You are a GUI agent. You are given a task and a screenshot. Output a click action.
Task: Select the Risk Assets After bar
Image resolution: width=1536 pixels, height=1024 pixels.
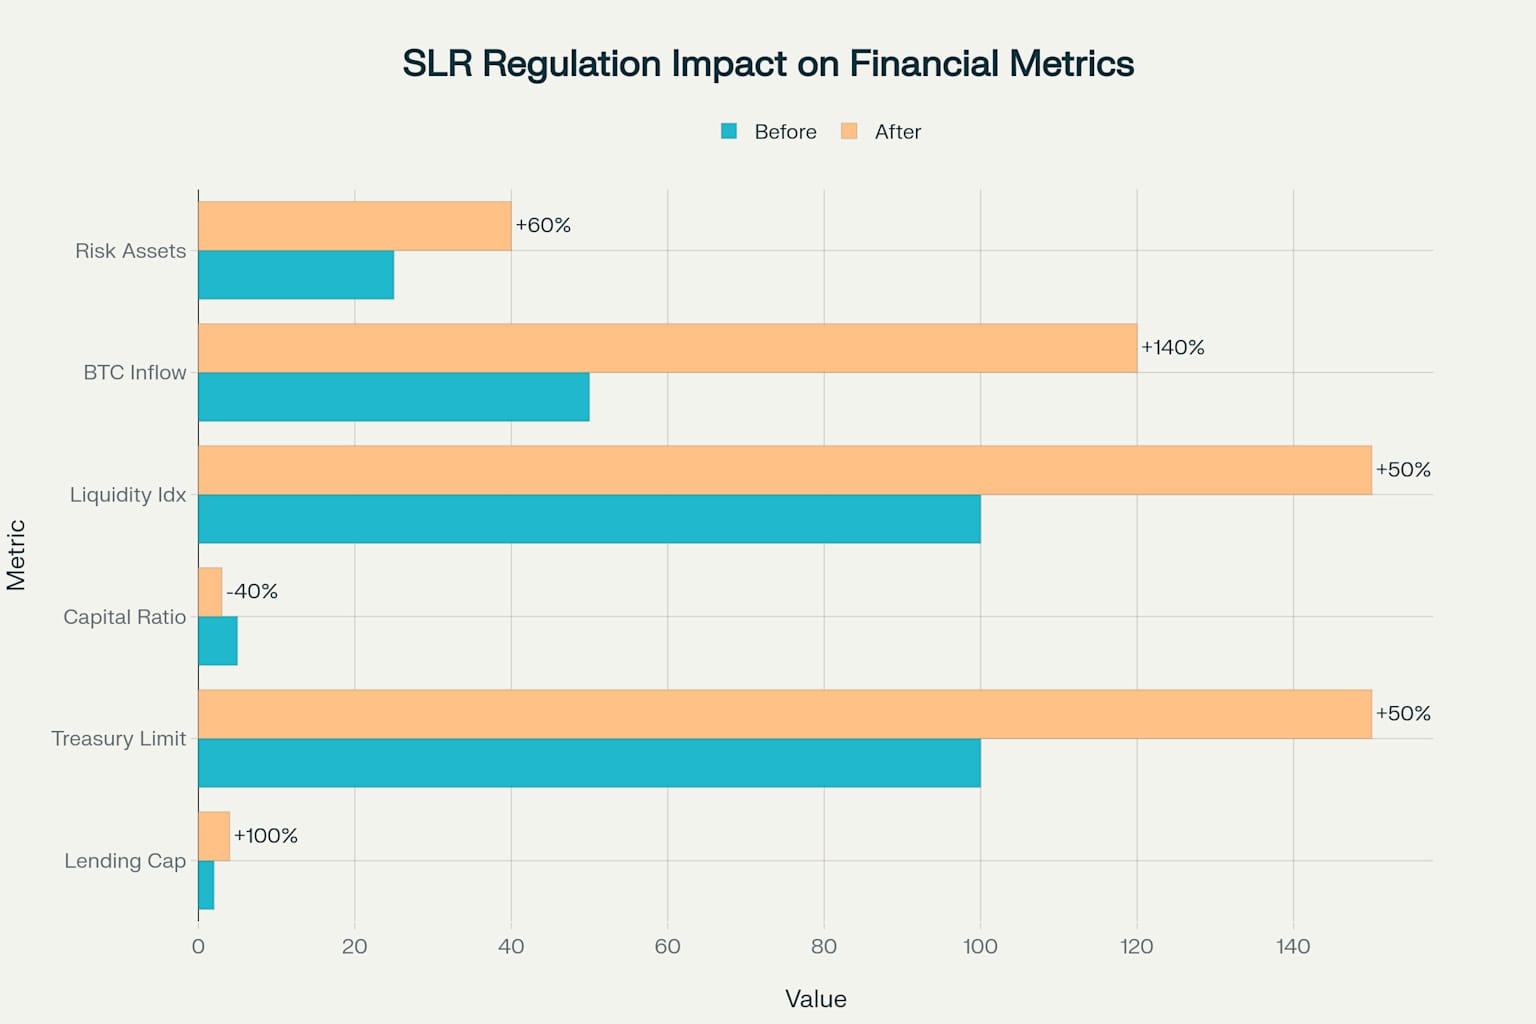[x=354, y=226]
